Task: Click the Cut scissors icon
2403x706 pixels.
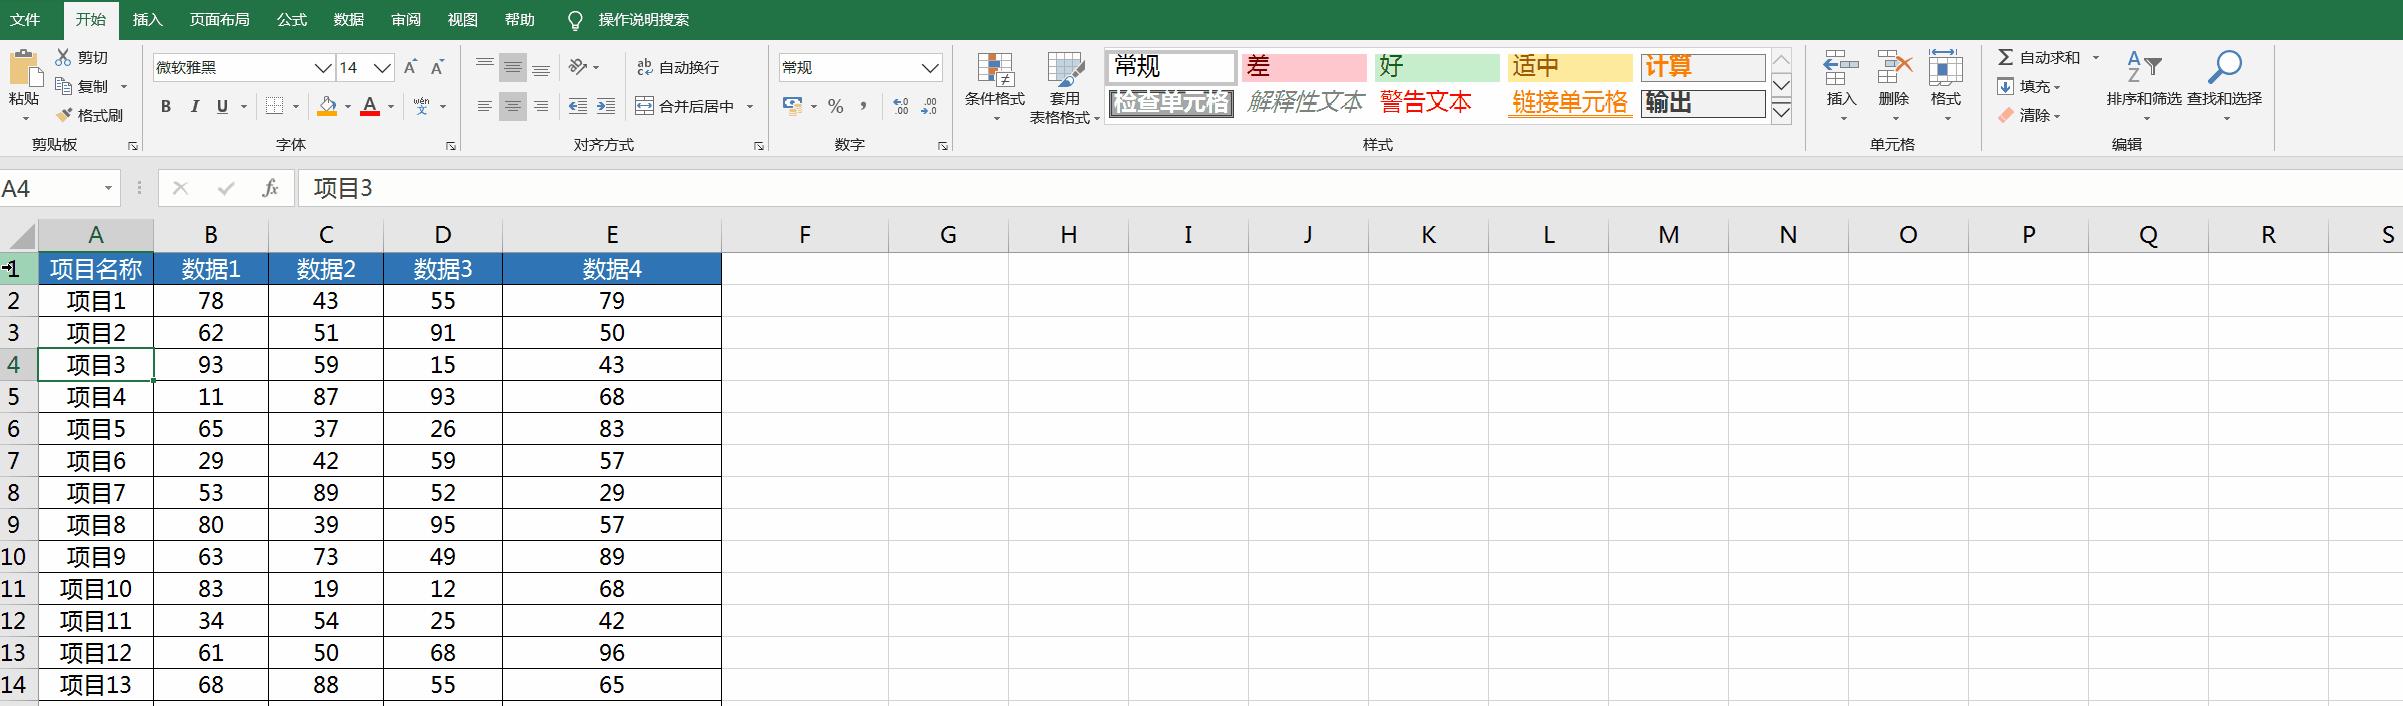Action: 63,57
